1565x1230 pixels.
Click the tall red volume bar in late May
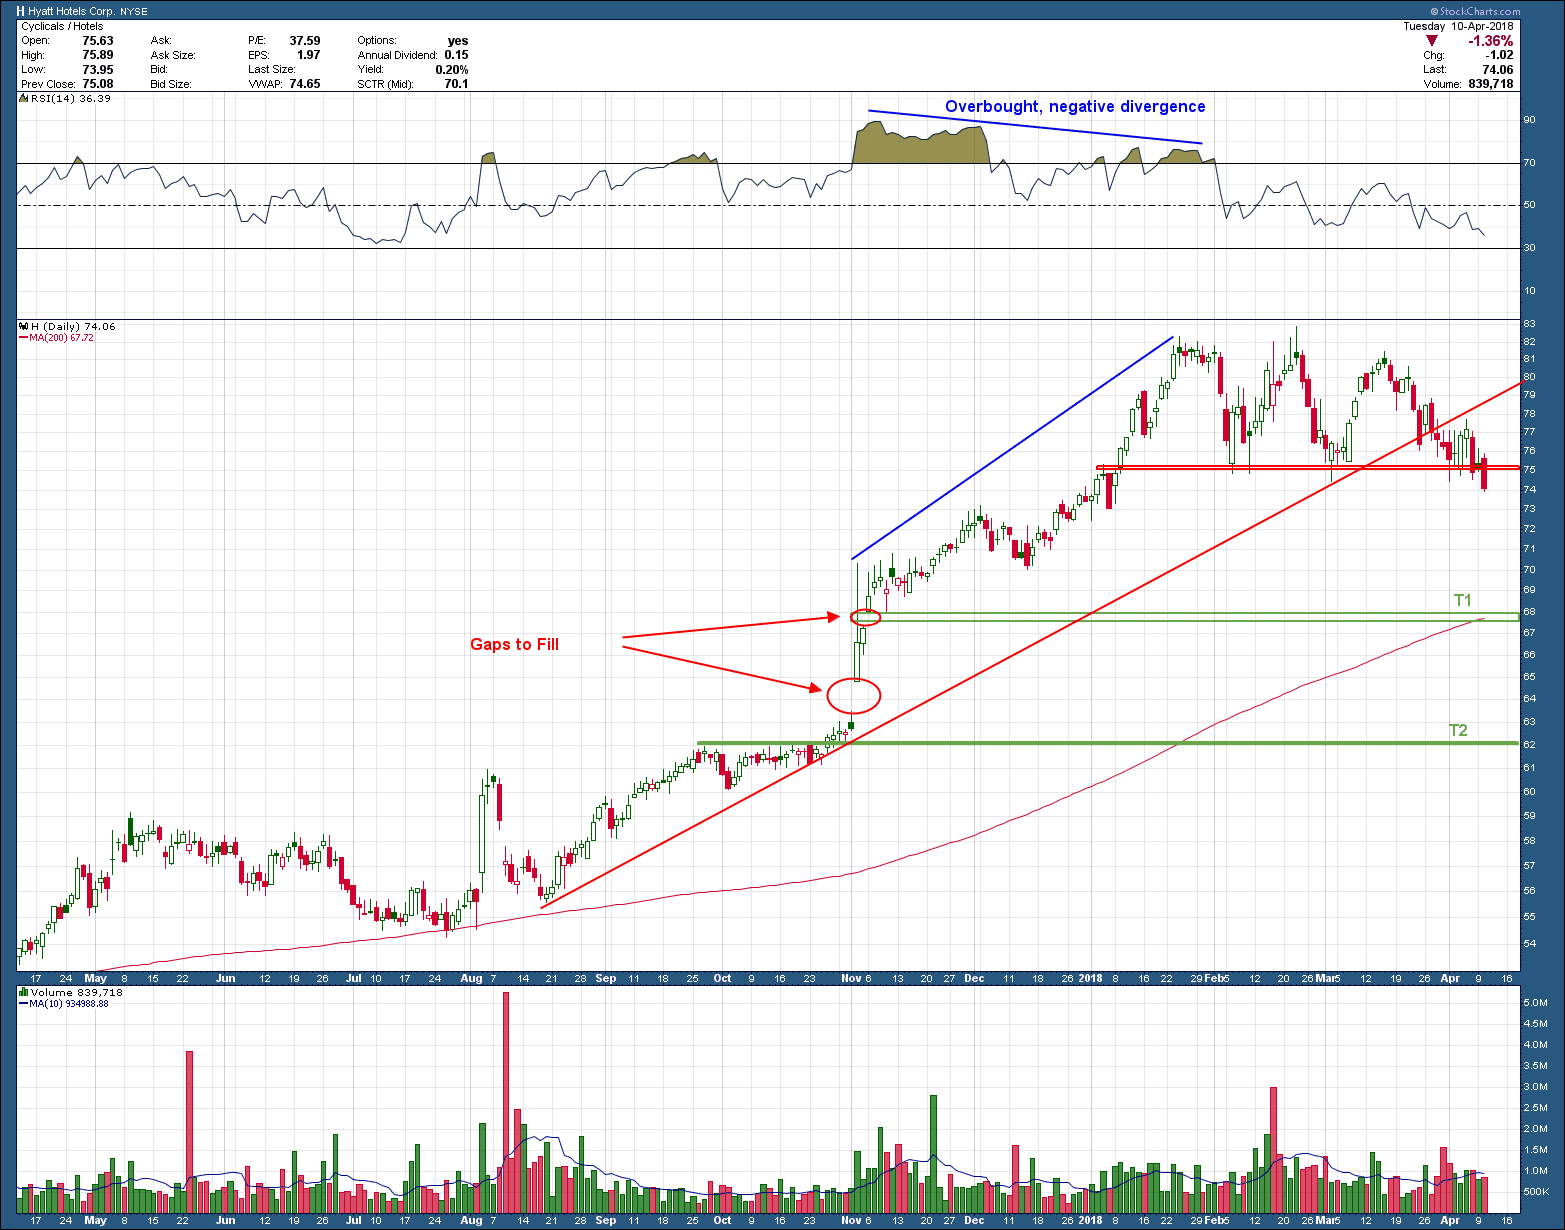(x=189, y=1132)
